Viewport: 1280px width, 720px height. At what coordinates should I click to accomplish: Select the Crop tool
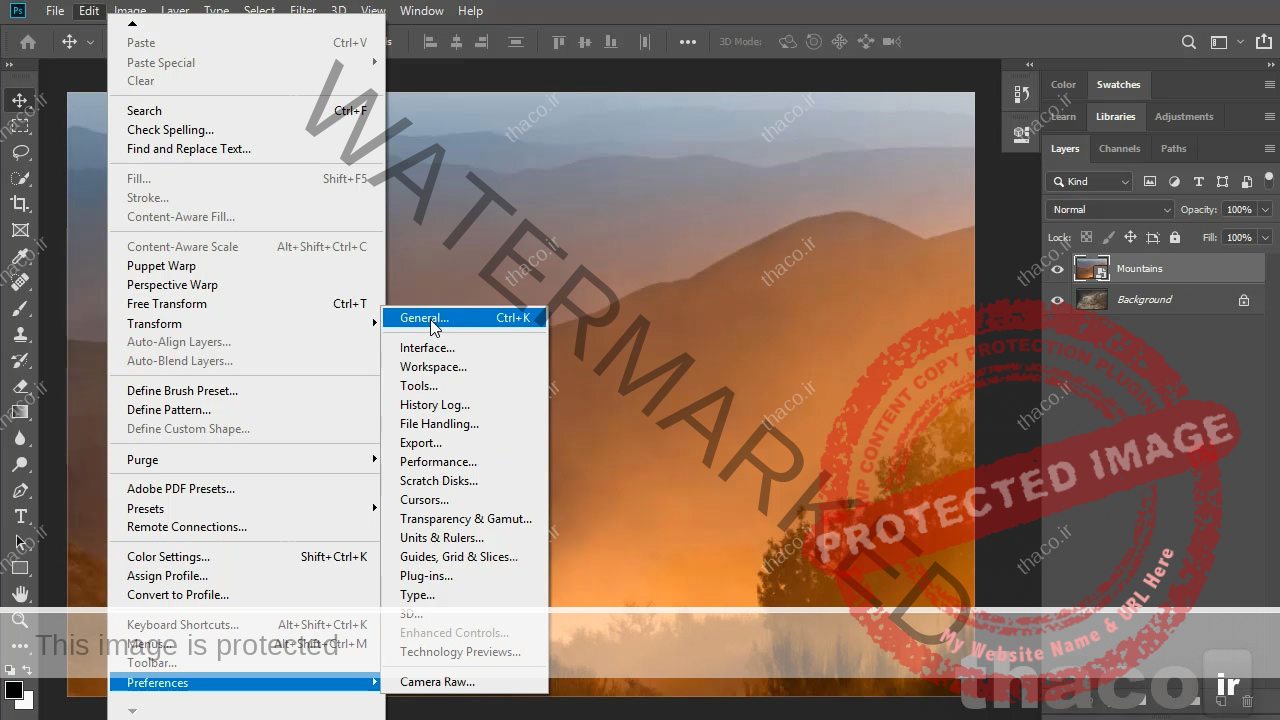click(x=20, y=204)
